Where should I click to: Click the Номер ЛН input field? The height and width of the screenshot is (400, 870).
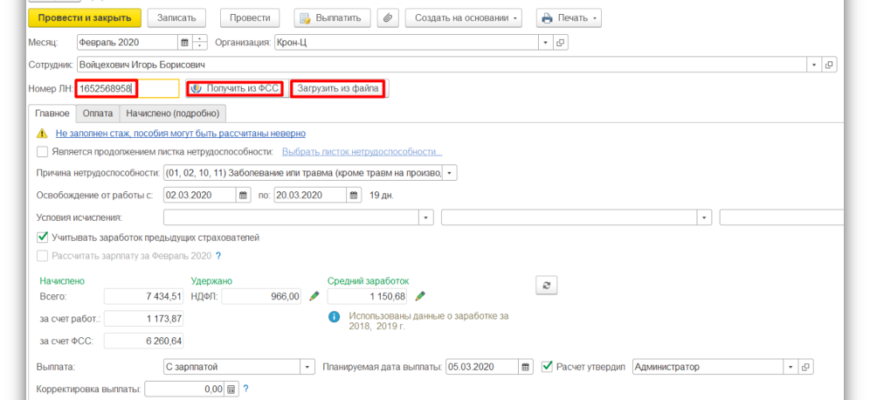click(x=128, y=89)
